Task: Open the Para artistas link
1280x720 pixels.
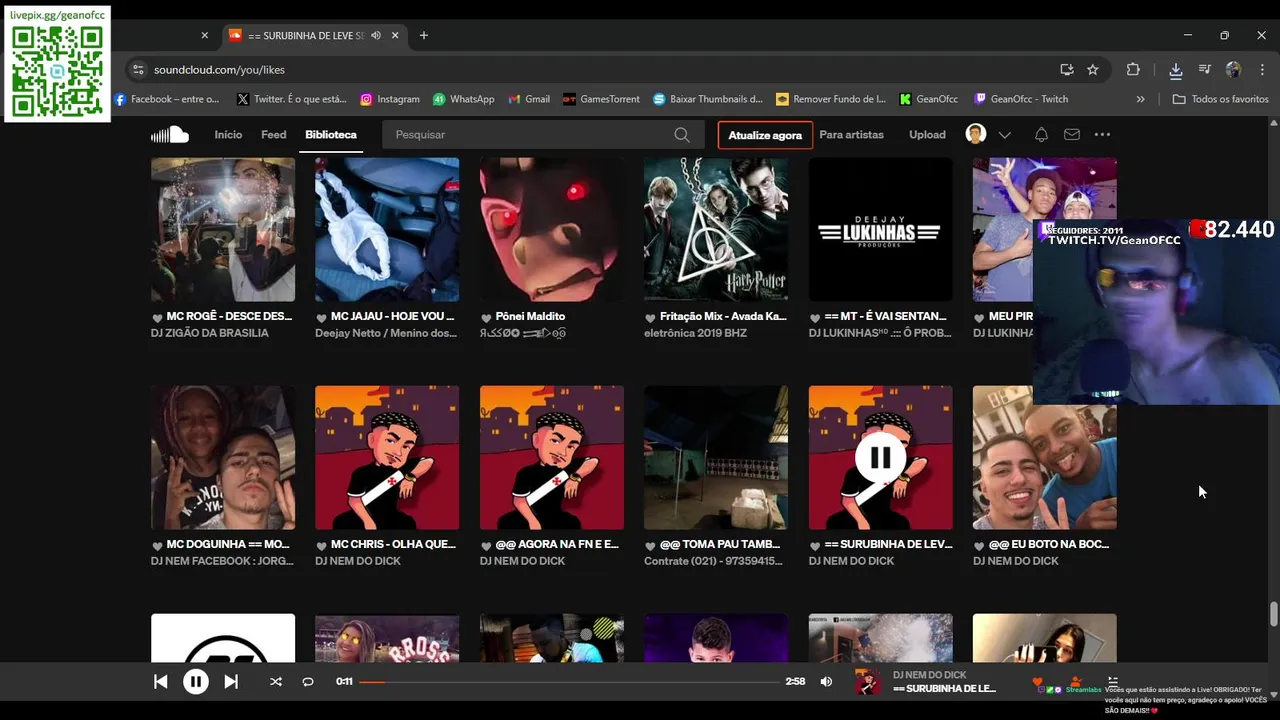Action: coord(851,134)
